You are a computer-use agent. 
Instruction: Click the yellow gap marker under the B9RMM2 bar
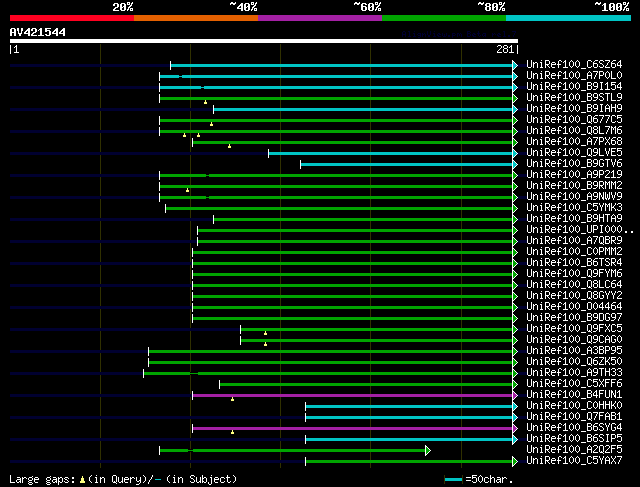coord(187,190)
